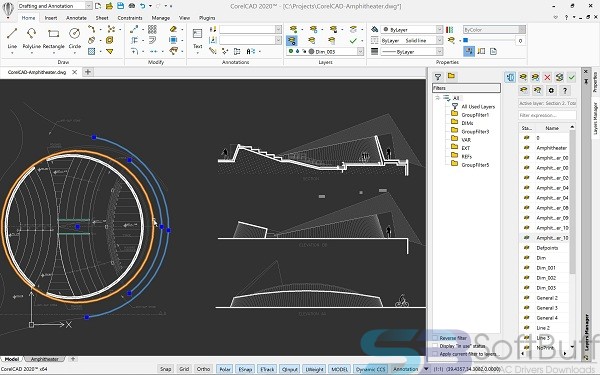Click the red X delete layer icon
Image resolution: width=600 pixels, height=375 pixels.
point(547,77)
